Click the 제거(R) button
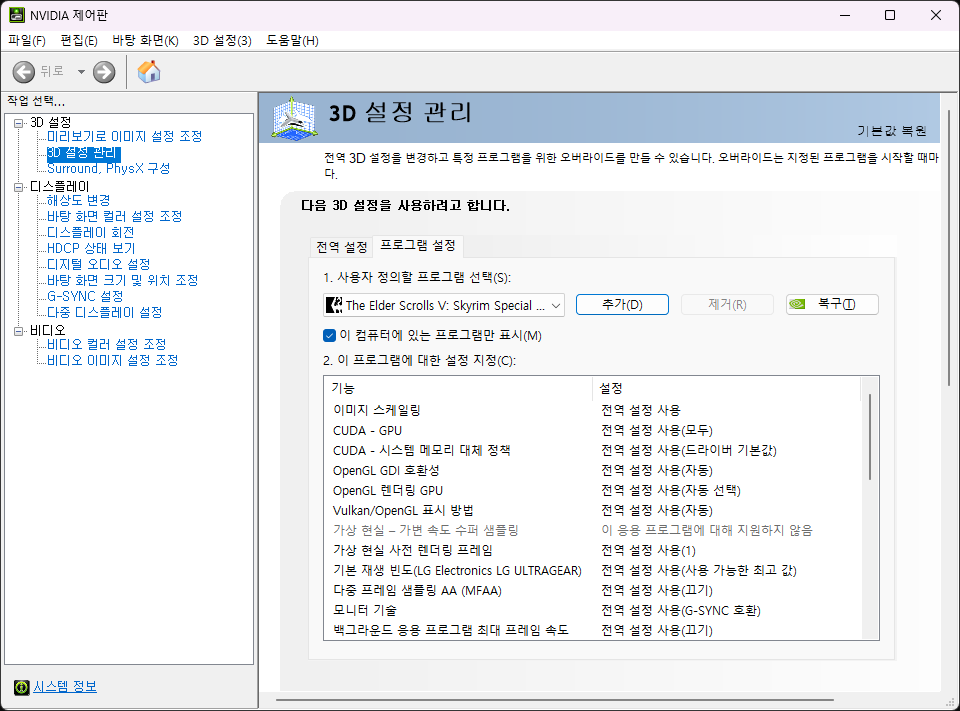Screen dimensions: 960x711 coord(727,304)
